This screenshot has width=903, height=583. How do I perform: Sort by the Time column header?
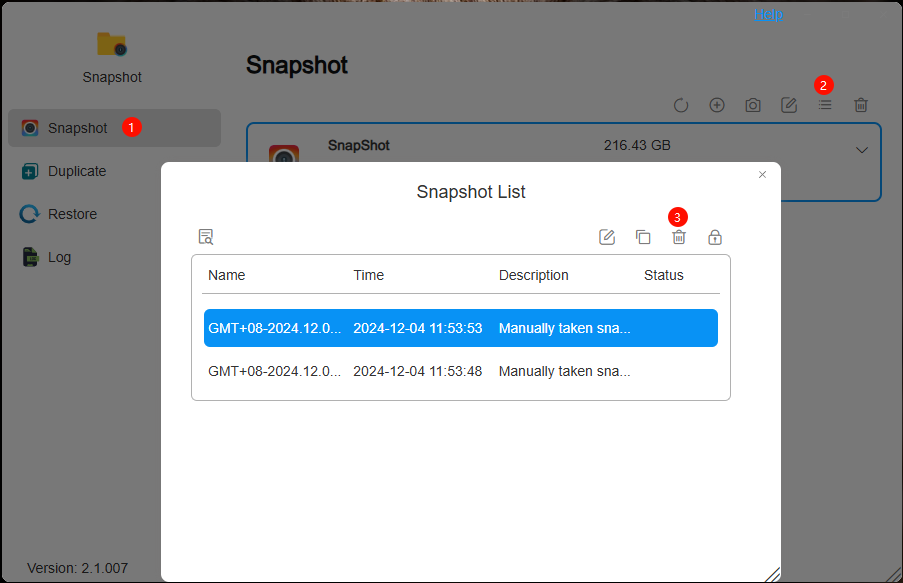369,275
